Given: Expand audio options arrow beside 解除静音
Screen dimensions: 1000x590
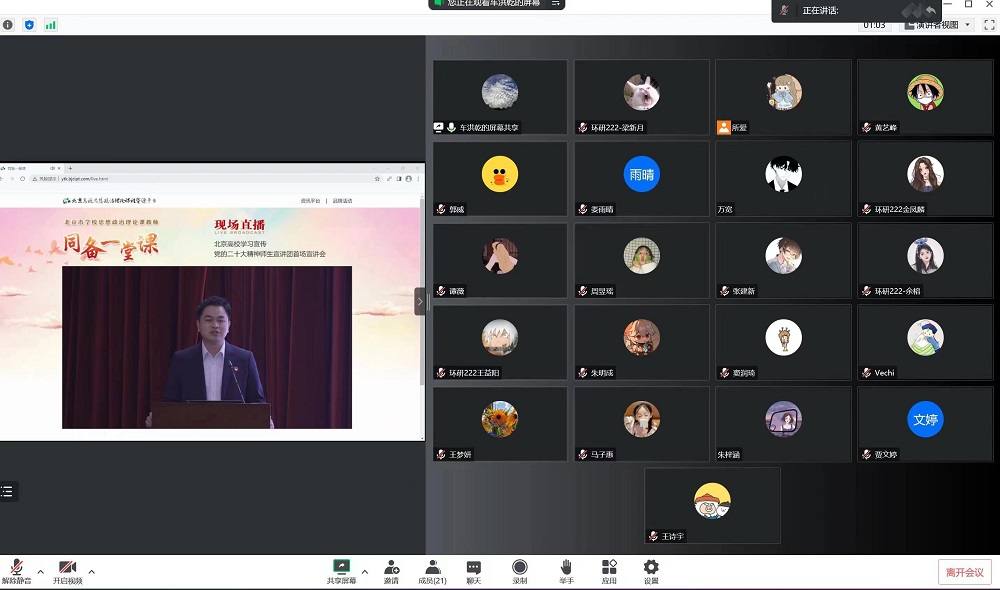Looking at the screenshot, I should 40,572.
